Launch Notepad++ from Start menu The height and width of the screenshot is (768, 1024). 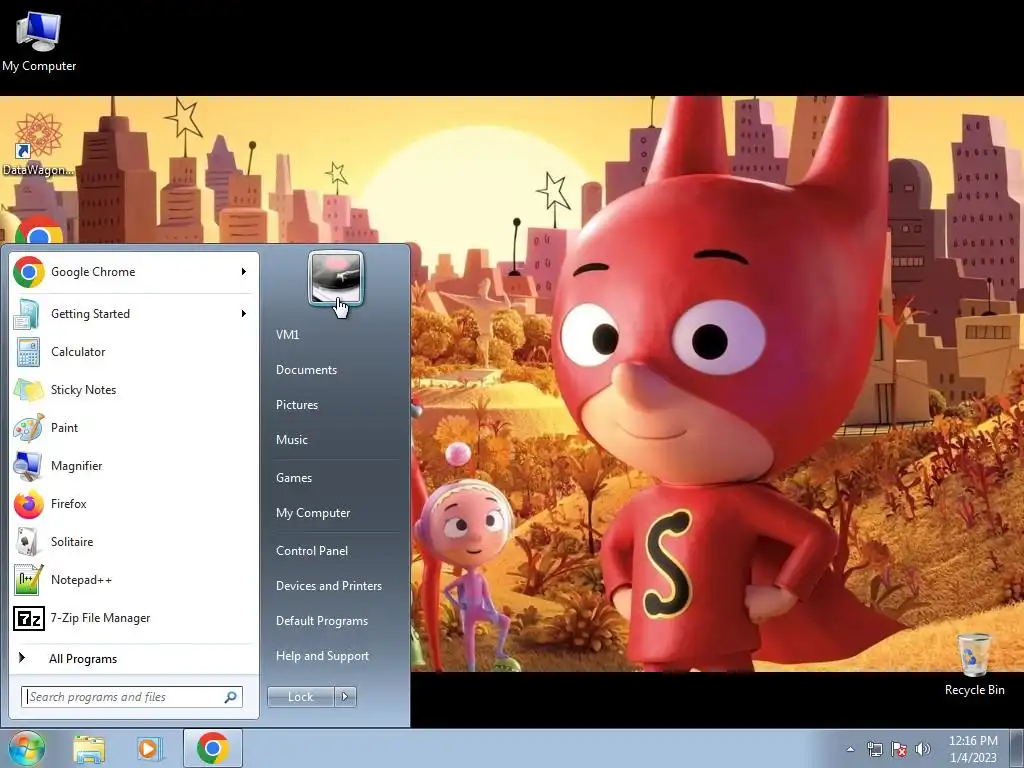[134, 579]
